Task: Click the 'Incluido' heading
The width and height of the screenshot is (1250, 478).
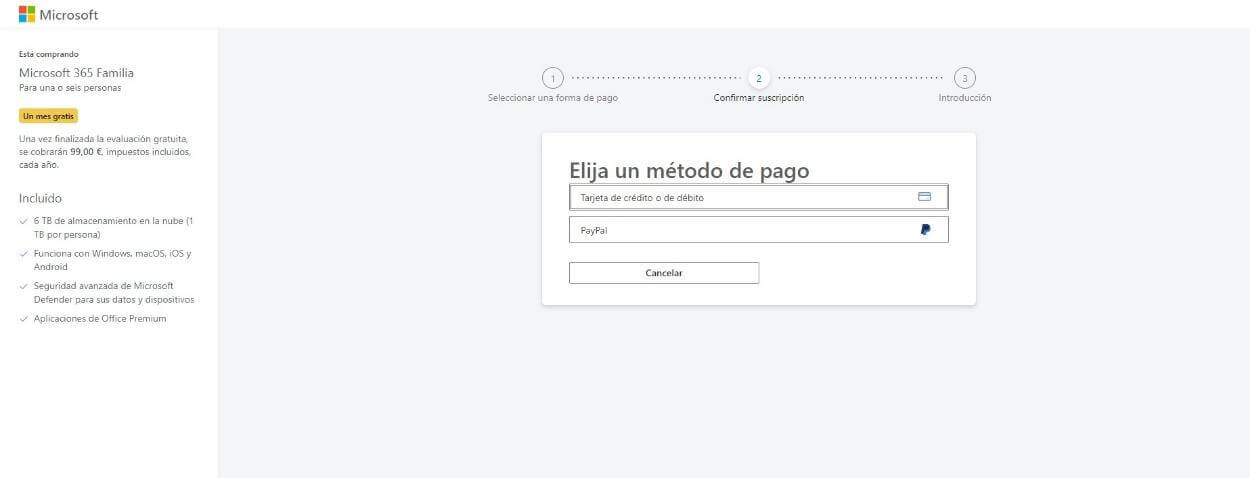Action: tap(40, 198)
